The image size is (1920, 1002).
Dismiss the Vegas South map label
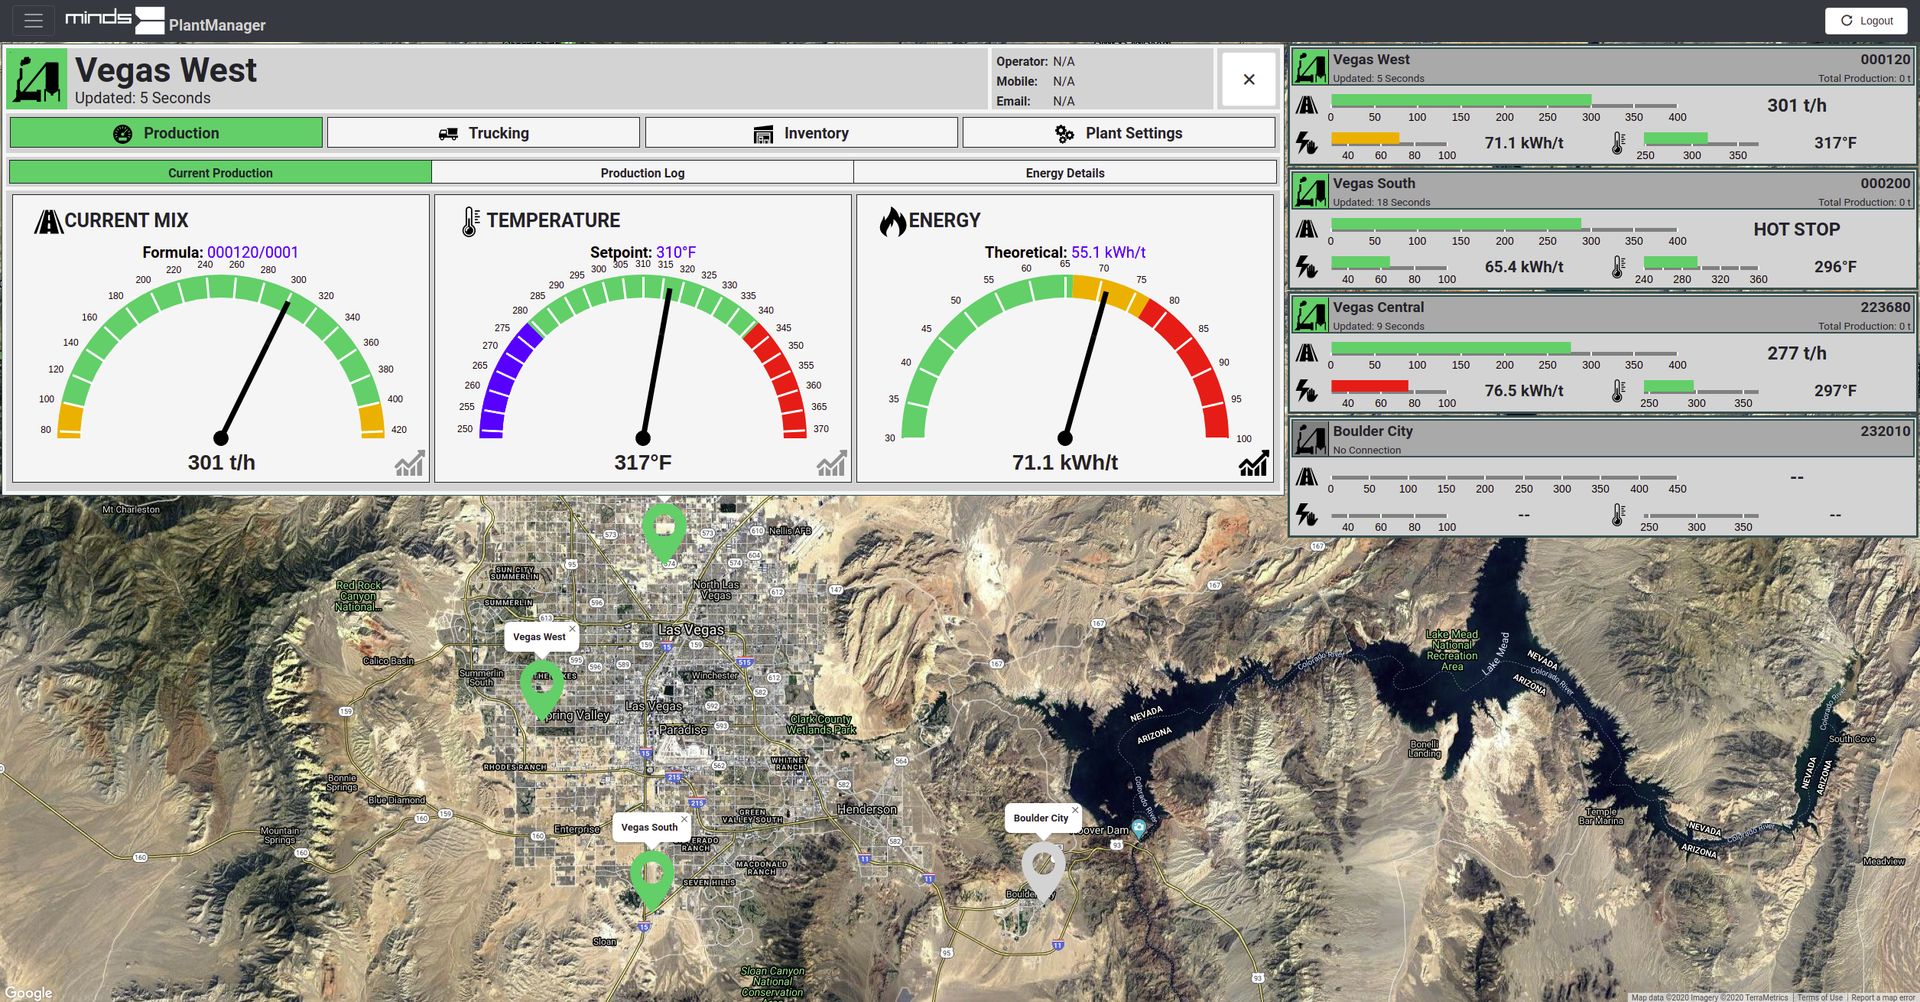tap(684, 819)
